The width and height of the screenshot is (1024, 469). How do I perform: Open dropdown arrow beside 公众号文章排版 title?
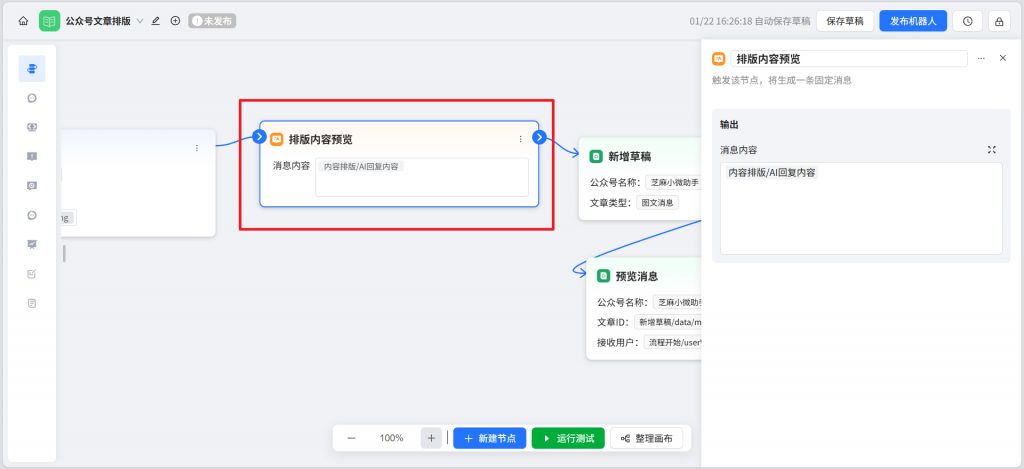(139, 21)
